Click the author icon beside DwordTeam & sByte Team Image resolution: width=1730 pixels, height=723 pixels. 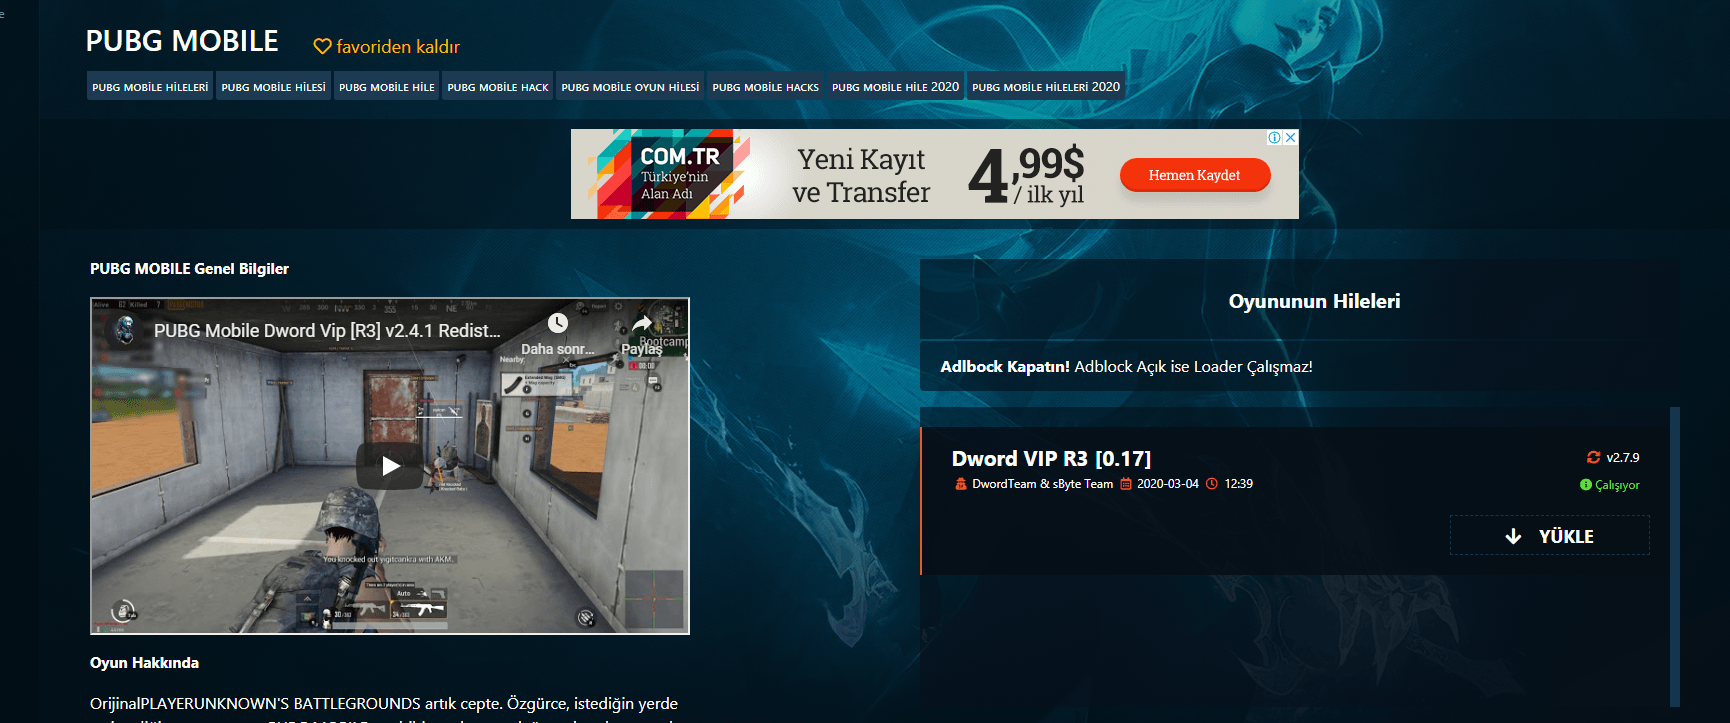[961, 484]
